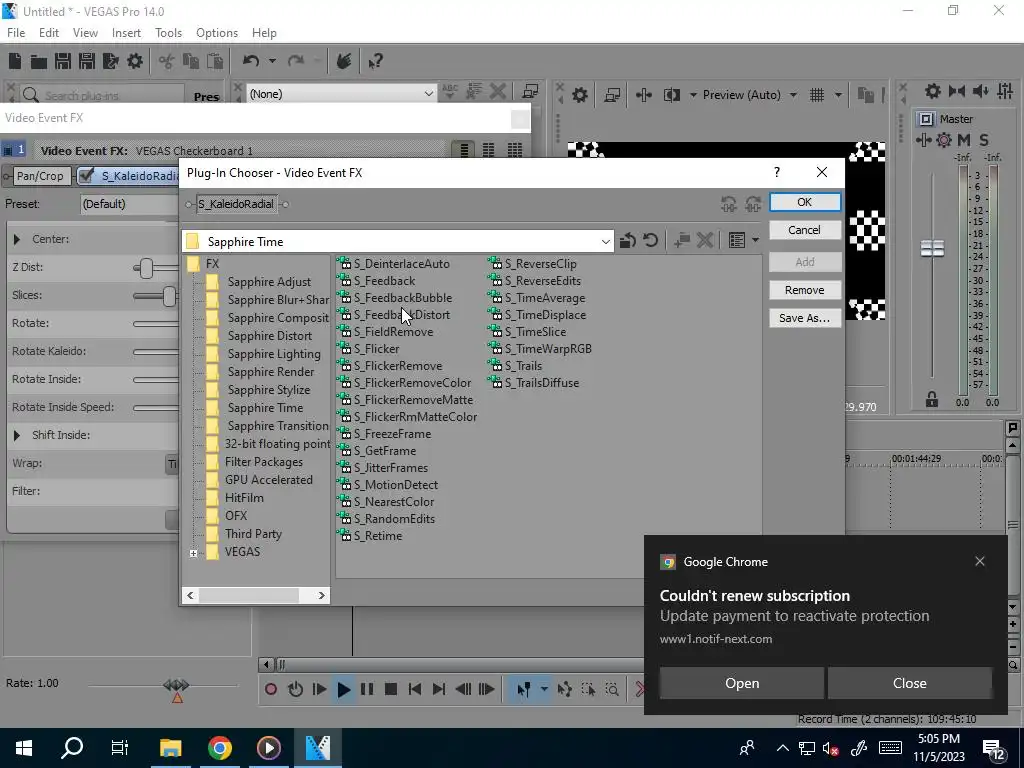Toggle Master bus Mute (M)
The width and height of the screenshot is (1024, 768).
coord(963,140)
